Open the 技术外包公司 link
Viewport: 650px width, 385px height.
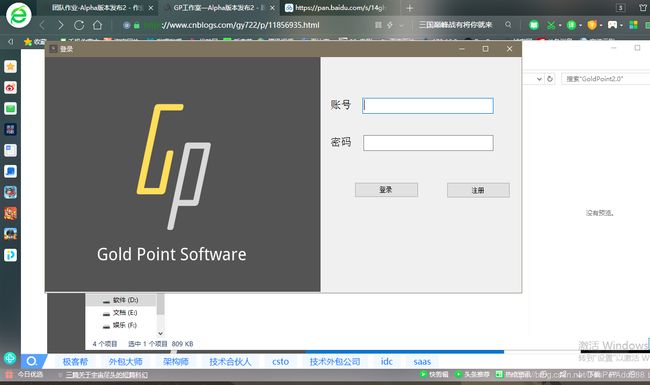(x=335, y=361)
